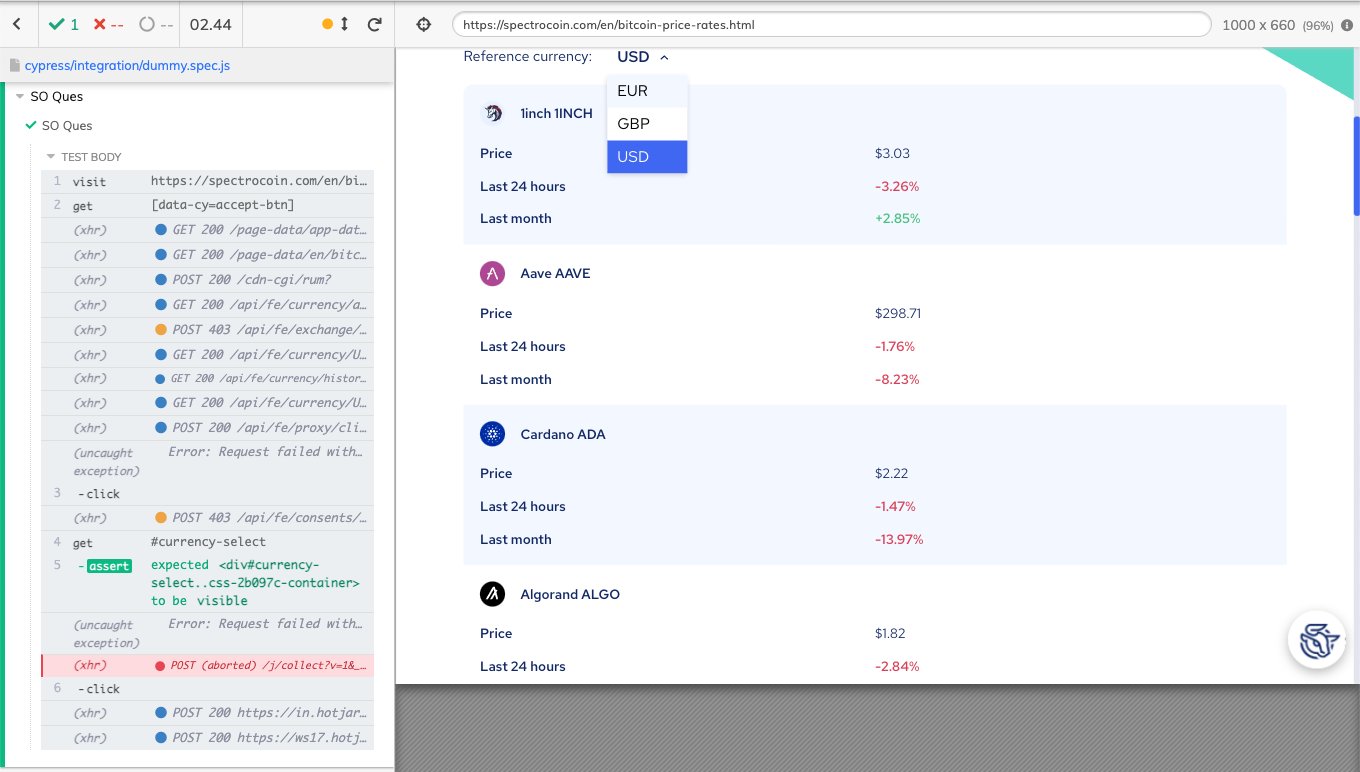The width and height of the screenshot is (1360, 772).
Task: Select command 3 click in the log
Action: [208, 493]
